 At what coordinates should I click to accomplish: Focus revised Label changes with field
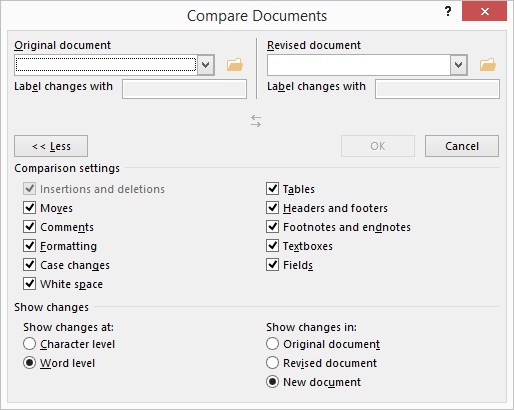click(437, 89)
